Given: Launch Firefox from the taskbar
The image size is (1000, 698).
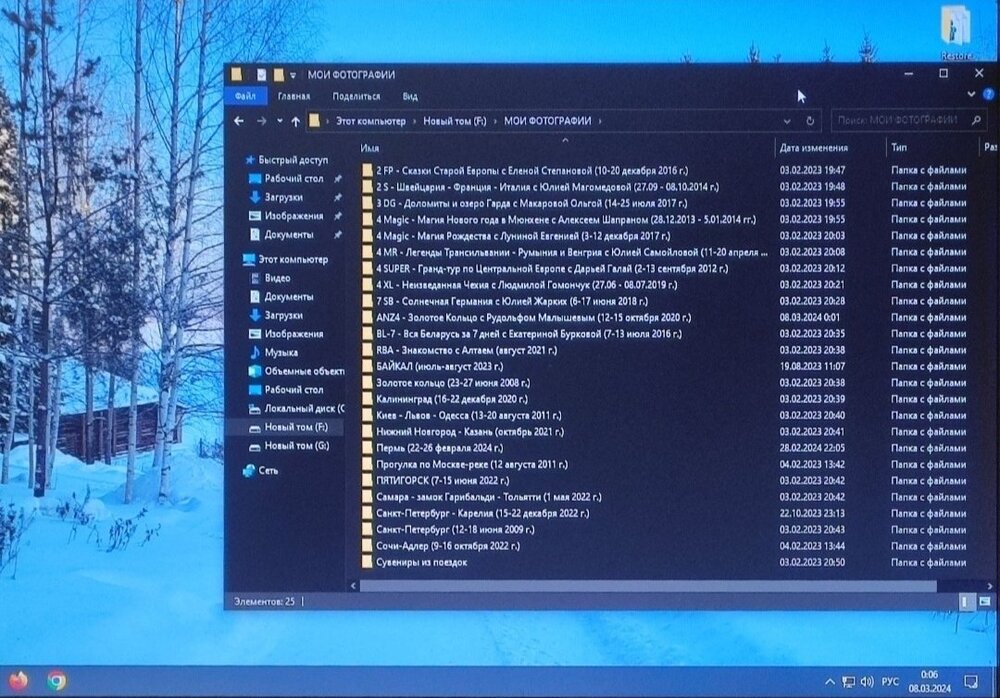Looking at the screenshot, I should [18, 681].
